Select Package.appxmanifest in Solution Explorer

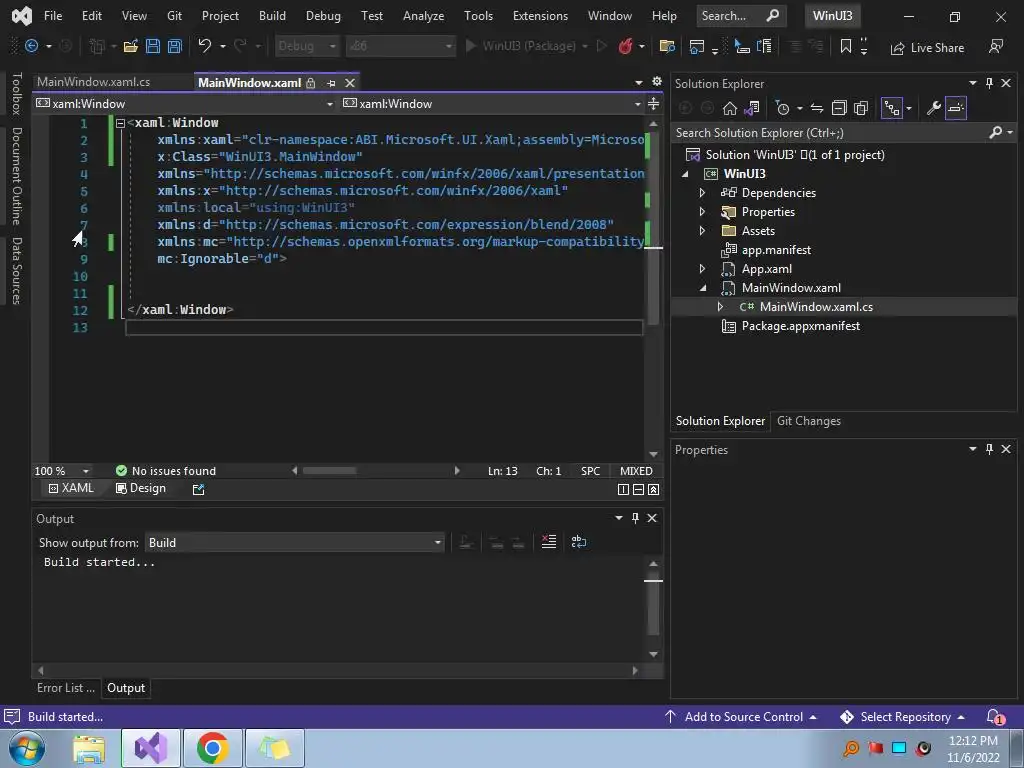click(x=800, y=326)
